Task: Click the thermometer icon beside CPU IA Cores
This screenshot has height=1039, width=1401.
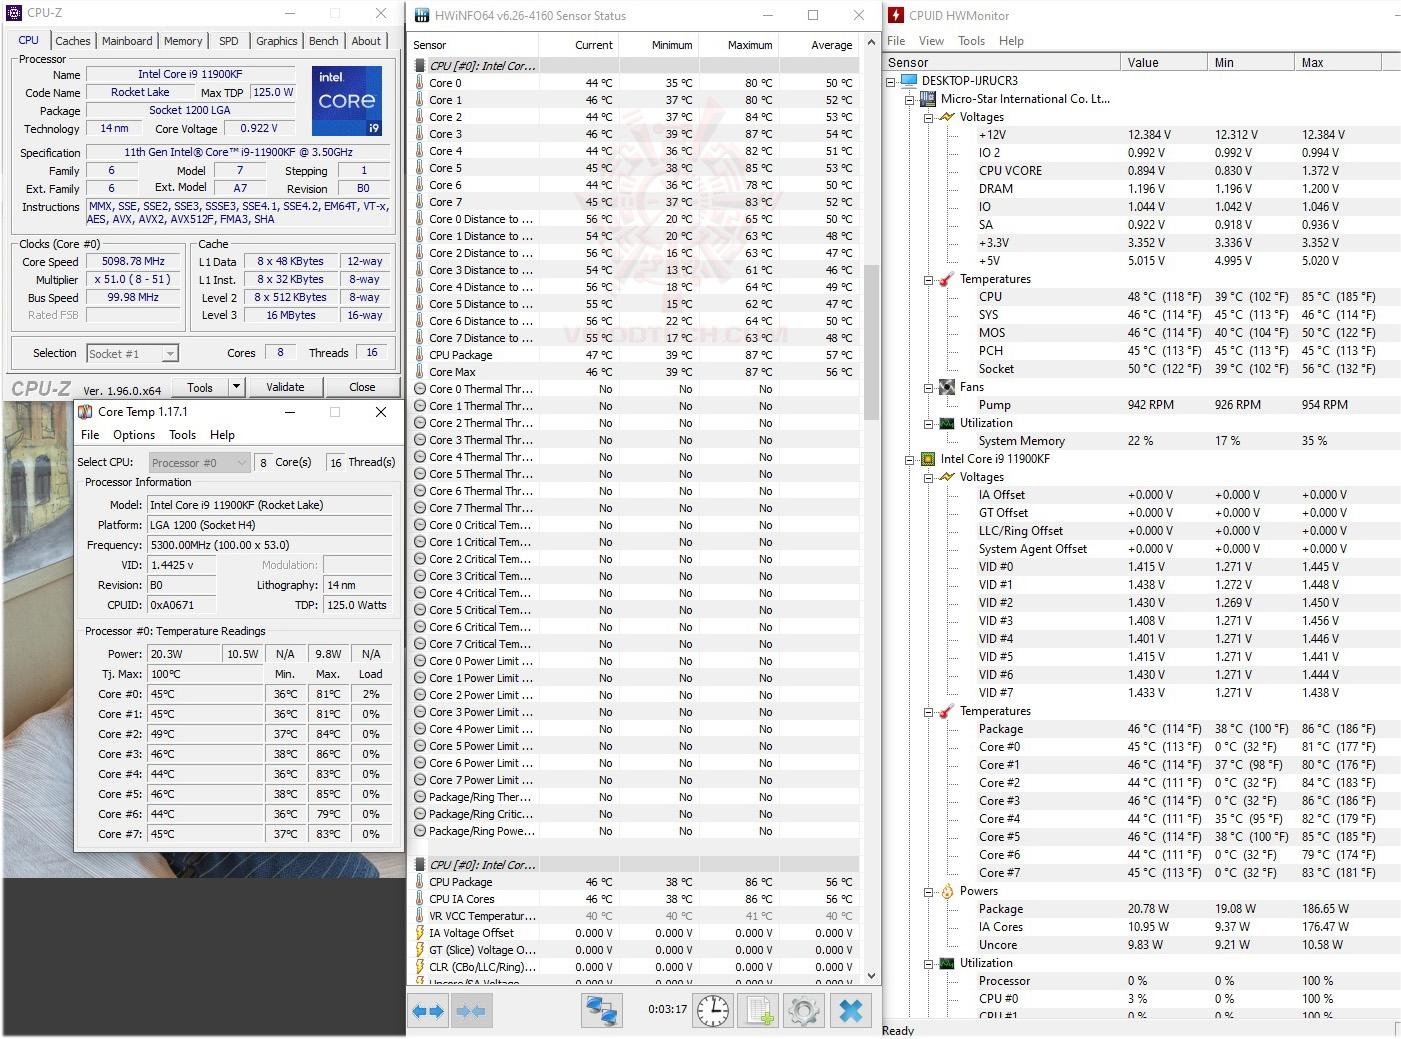Action: (x=420, y=899)
